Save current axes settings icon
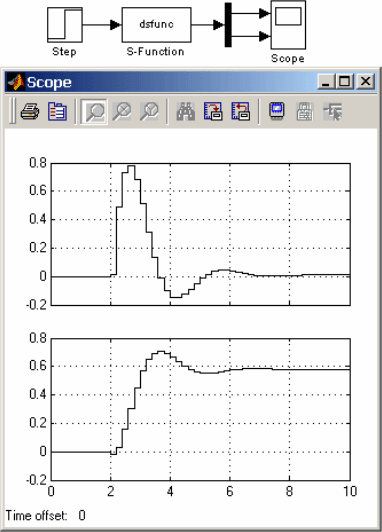Image resolution: width=382 pixels, height=532 pixels. tap(213, 112)
